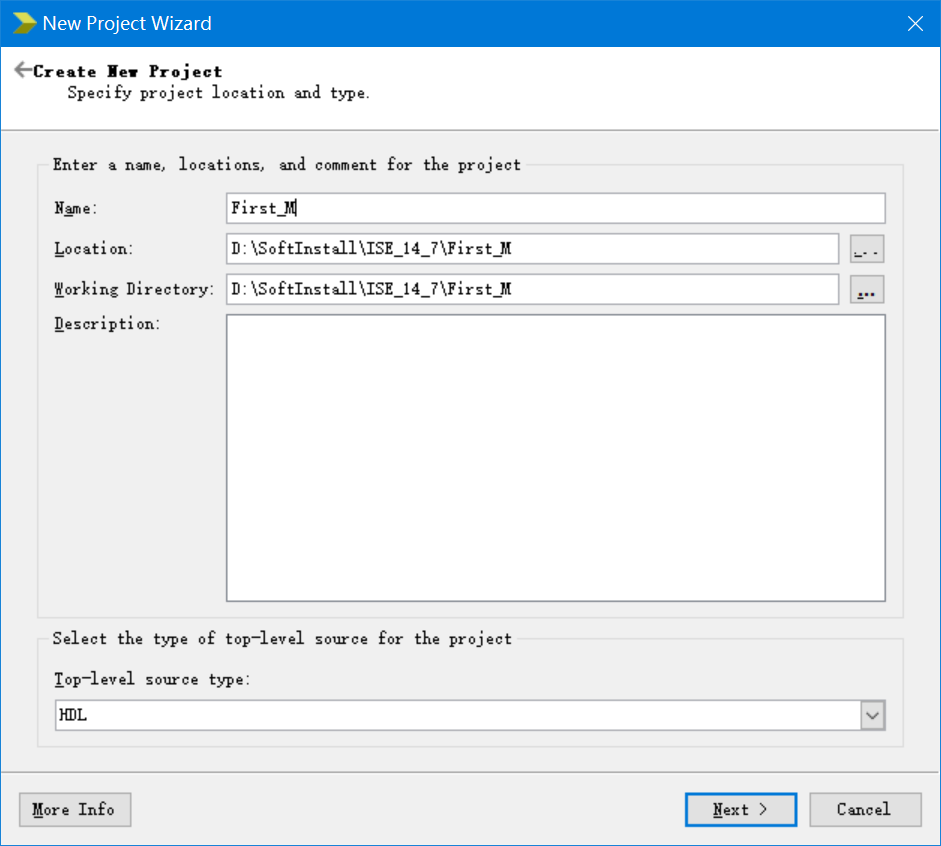Cancel the new project wizard
The image size is (941, 846).
(x=865, y=810)
